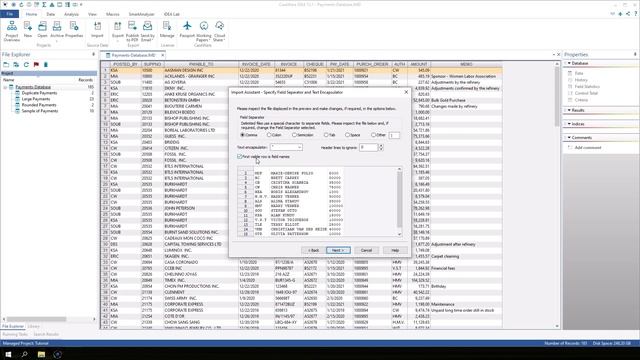This screenshot has height=360, width=640.
Task: Click the File Explorer refresh icon
Action: pos(26,64)
